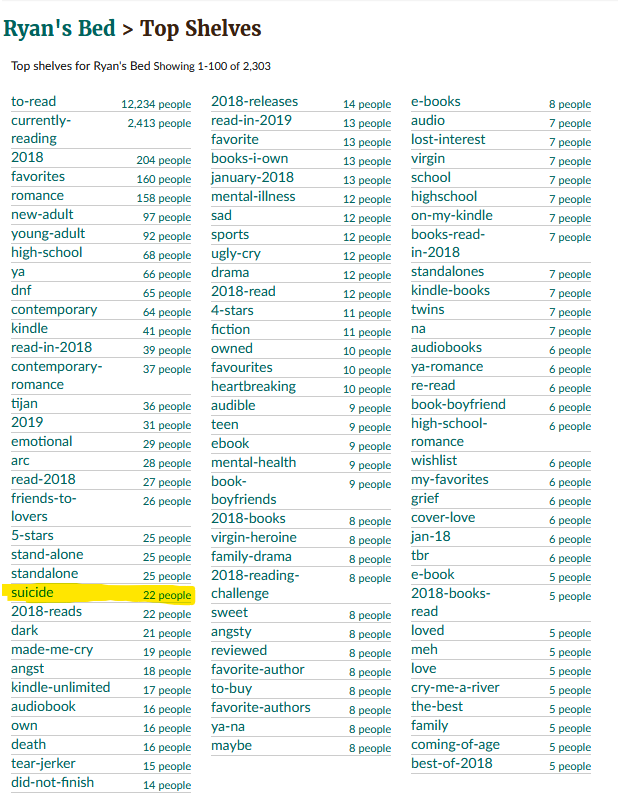618x797 pixels.
Task: Open the Ryan's Bed book title link
Action: click(59, 28)
